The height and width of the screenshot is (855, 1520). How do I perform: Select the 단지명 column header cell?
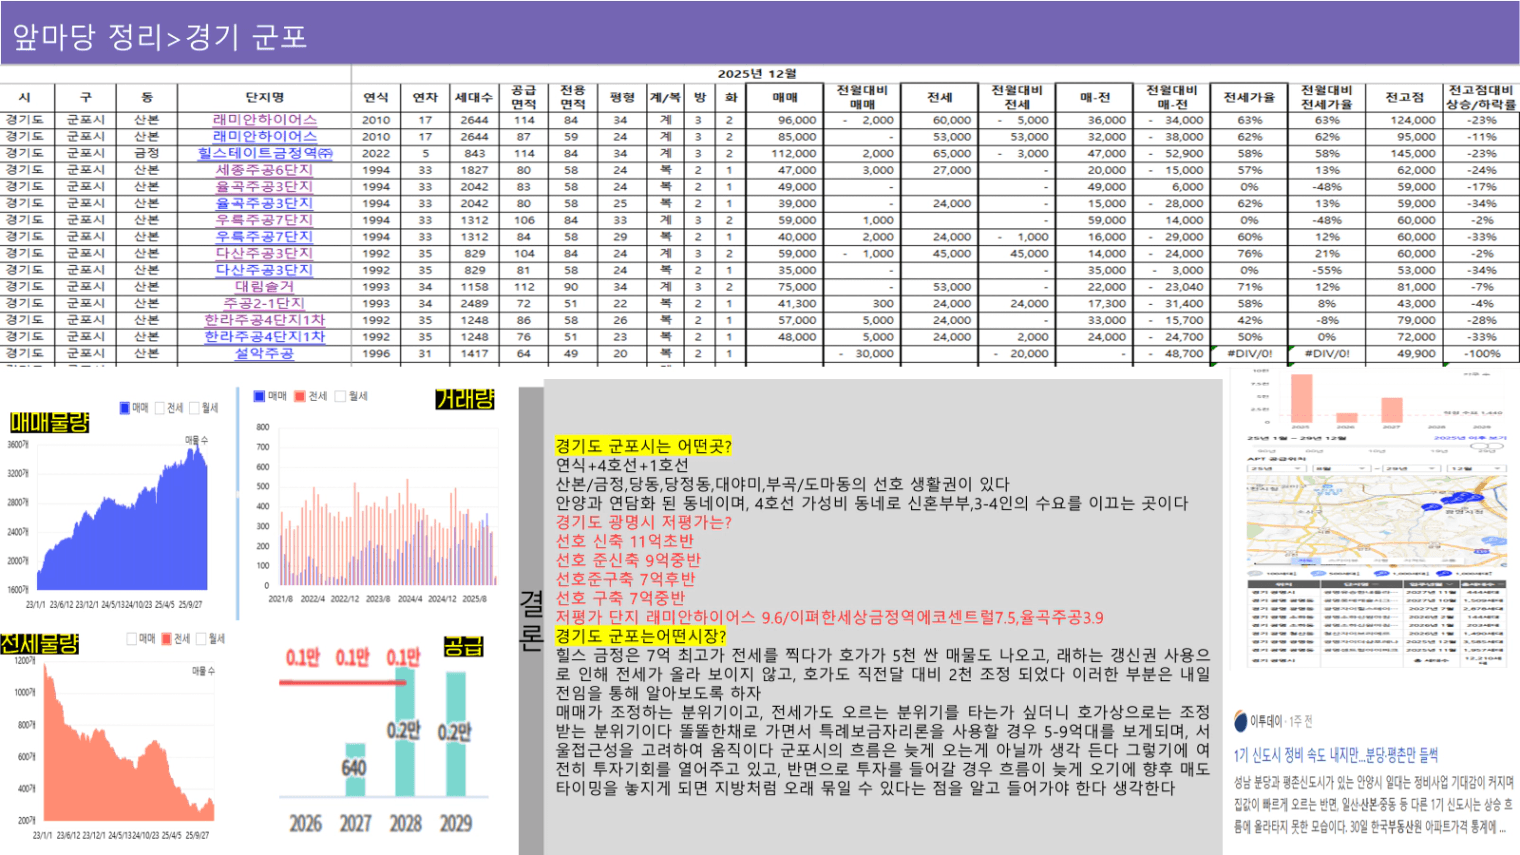[264, 97]
